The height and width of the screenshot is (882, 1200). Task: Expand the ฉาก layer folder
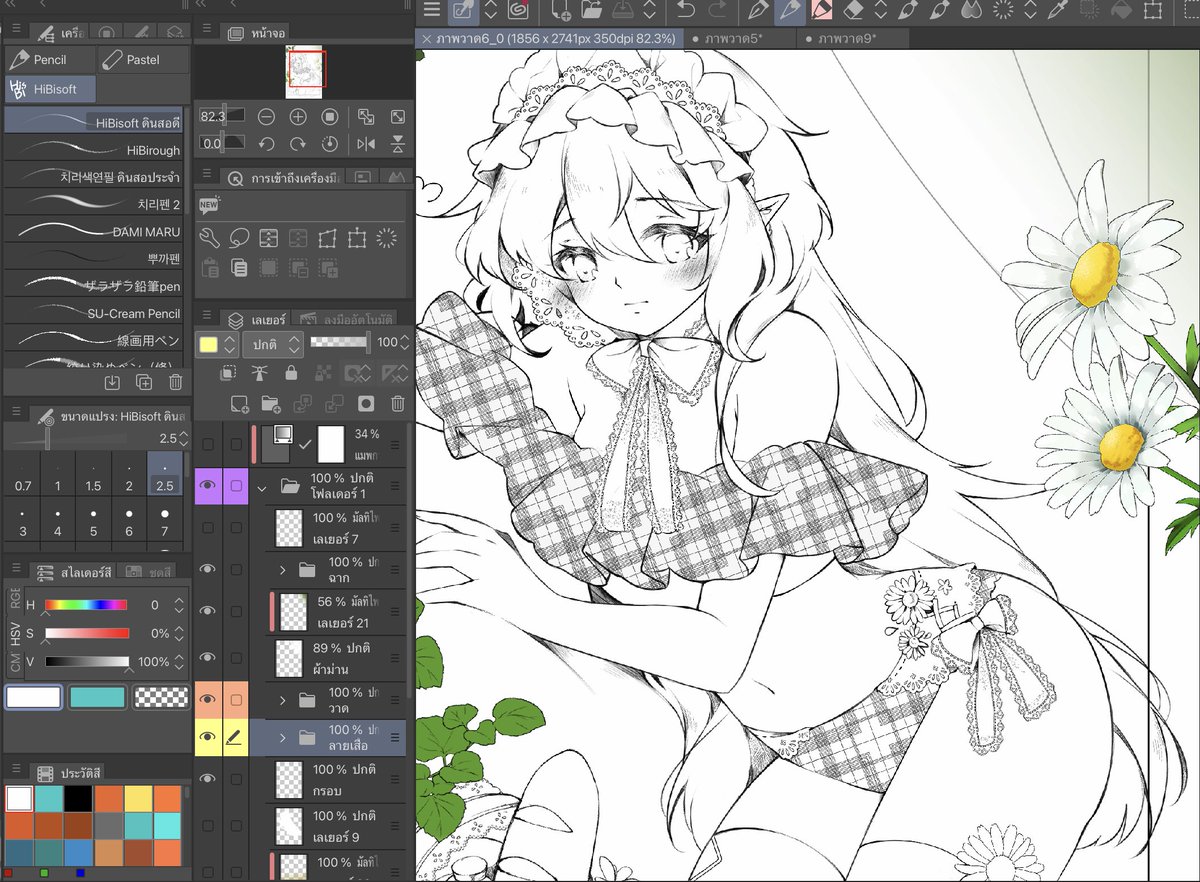(x=283, y=570)
